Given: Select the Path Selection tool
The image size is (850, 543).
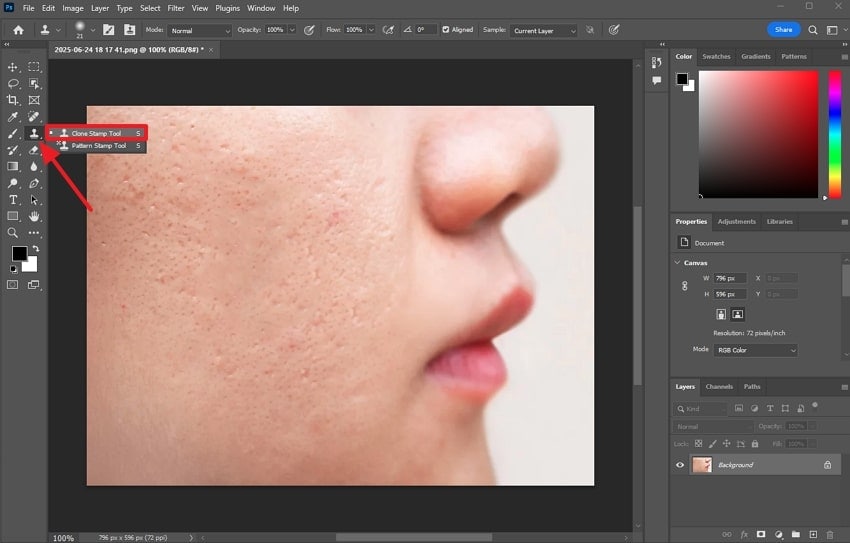Looking at the screenshot, I should click(x=34, y=200).
